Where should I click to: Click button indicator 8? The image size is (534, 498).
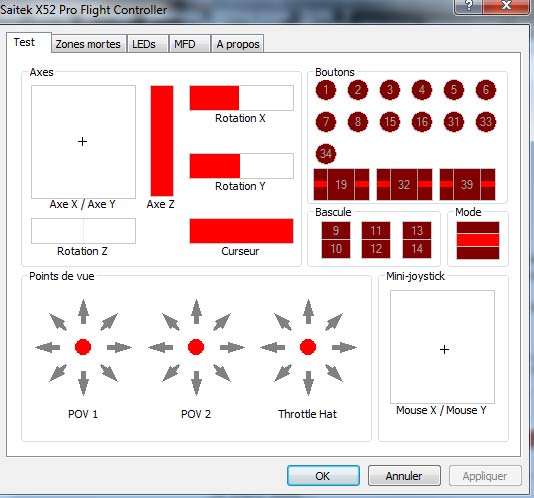click(x=358, y=122)
